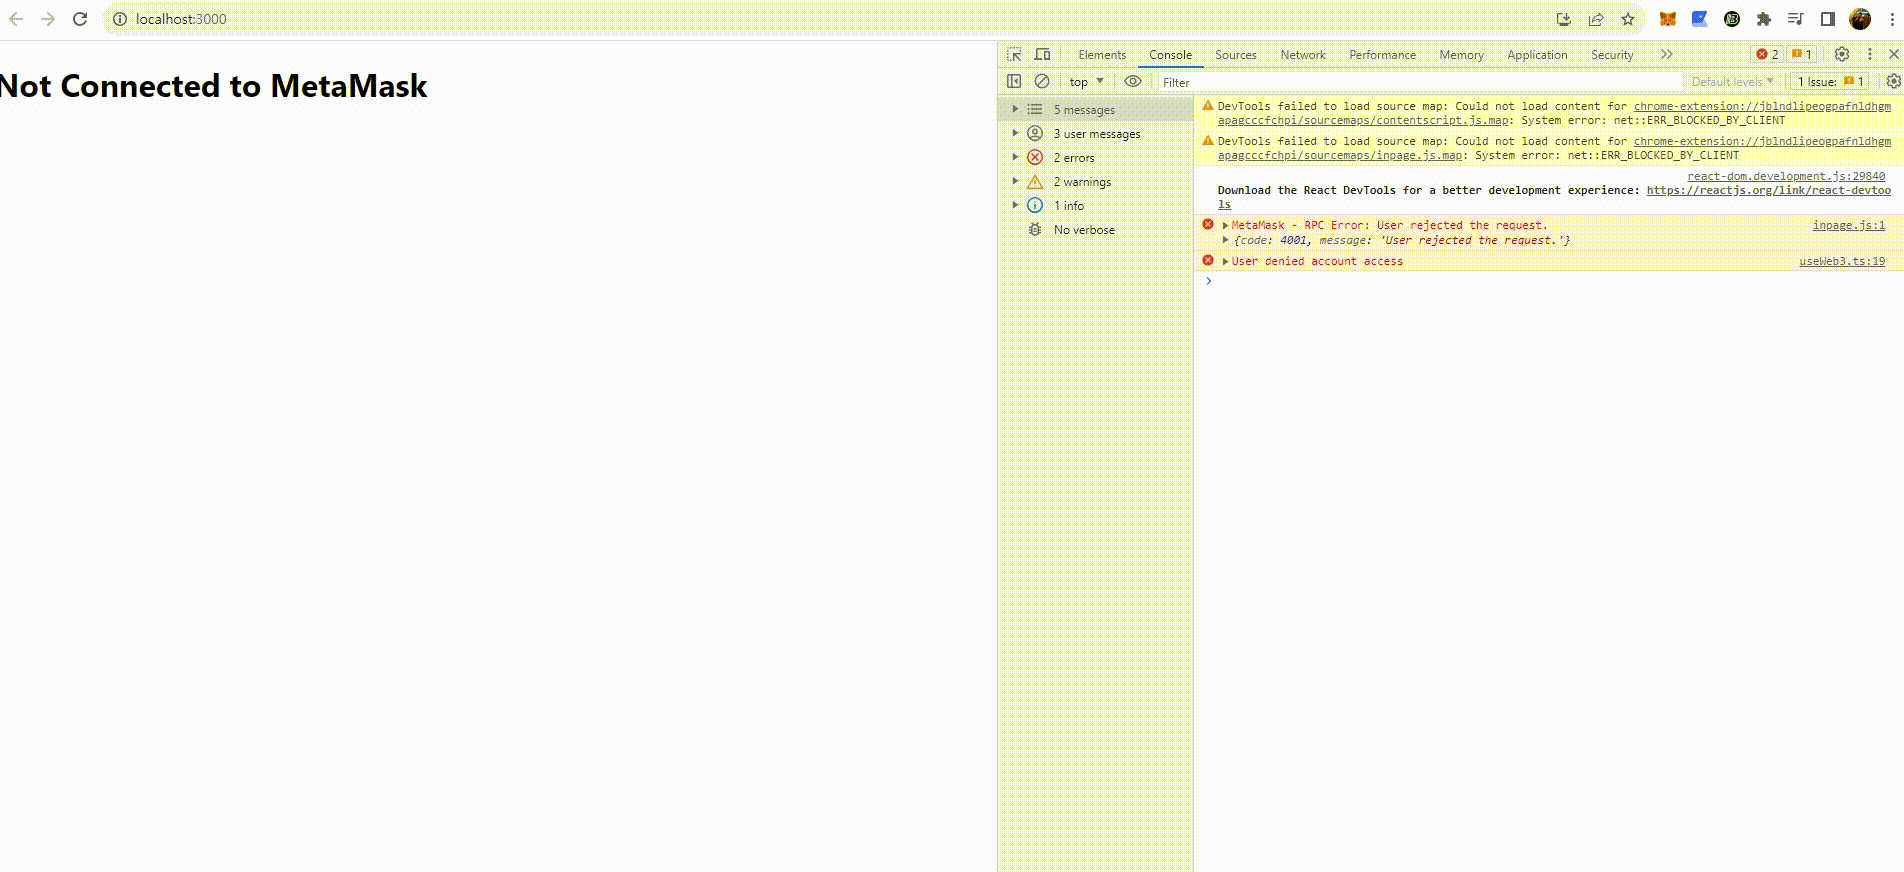Image resolution: width=1904 pixels, height=872 pixels.
Task: Bookmark this page with star icon
Action: pyautogui.click(x=1628, y=19)
